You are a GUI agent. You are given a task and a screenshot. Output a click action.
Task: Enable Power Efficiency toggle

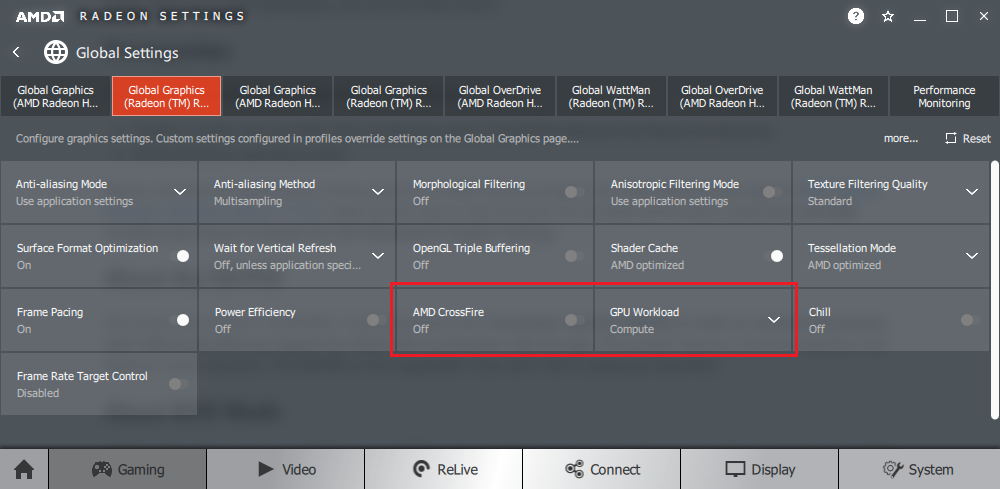(x=376, y=320)
